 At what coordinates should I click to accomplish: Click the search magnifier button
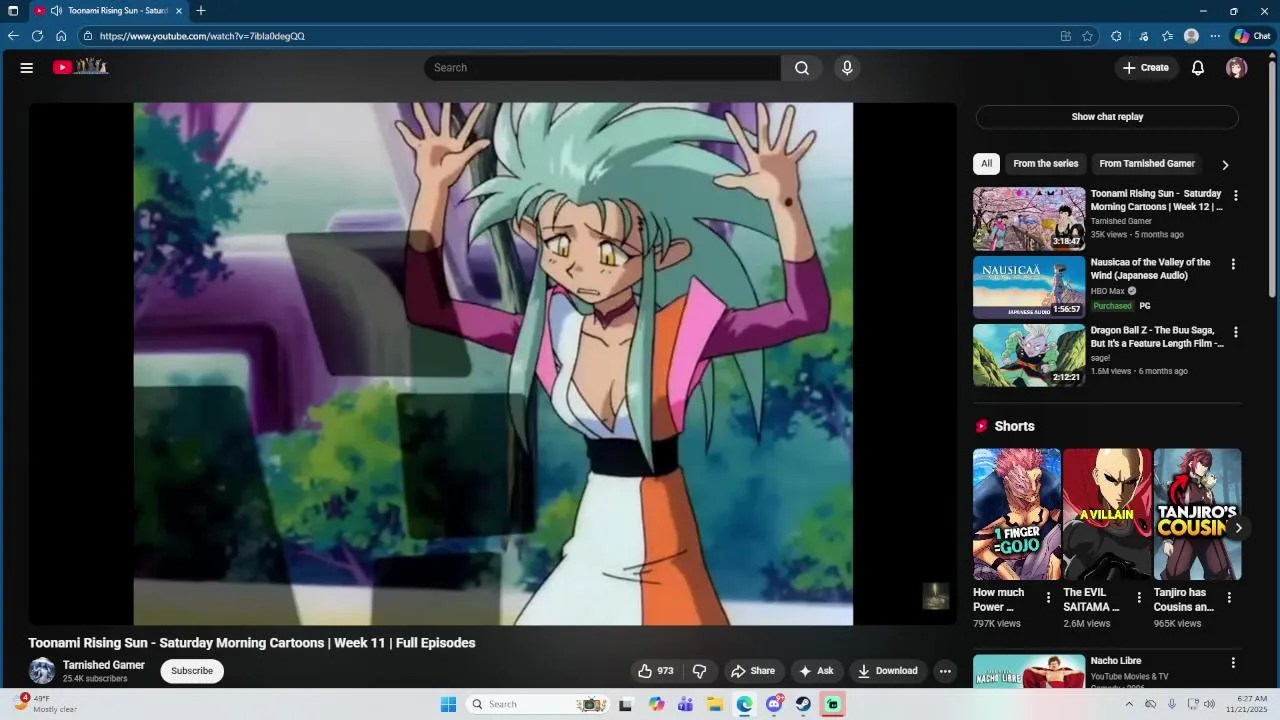tap(802, 68)
